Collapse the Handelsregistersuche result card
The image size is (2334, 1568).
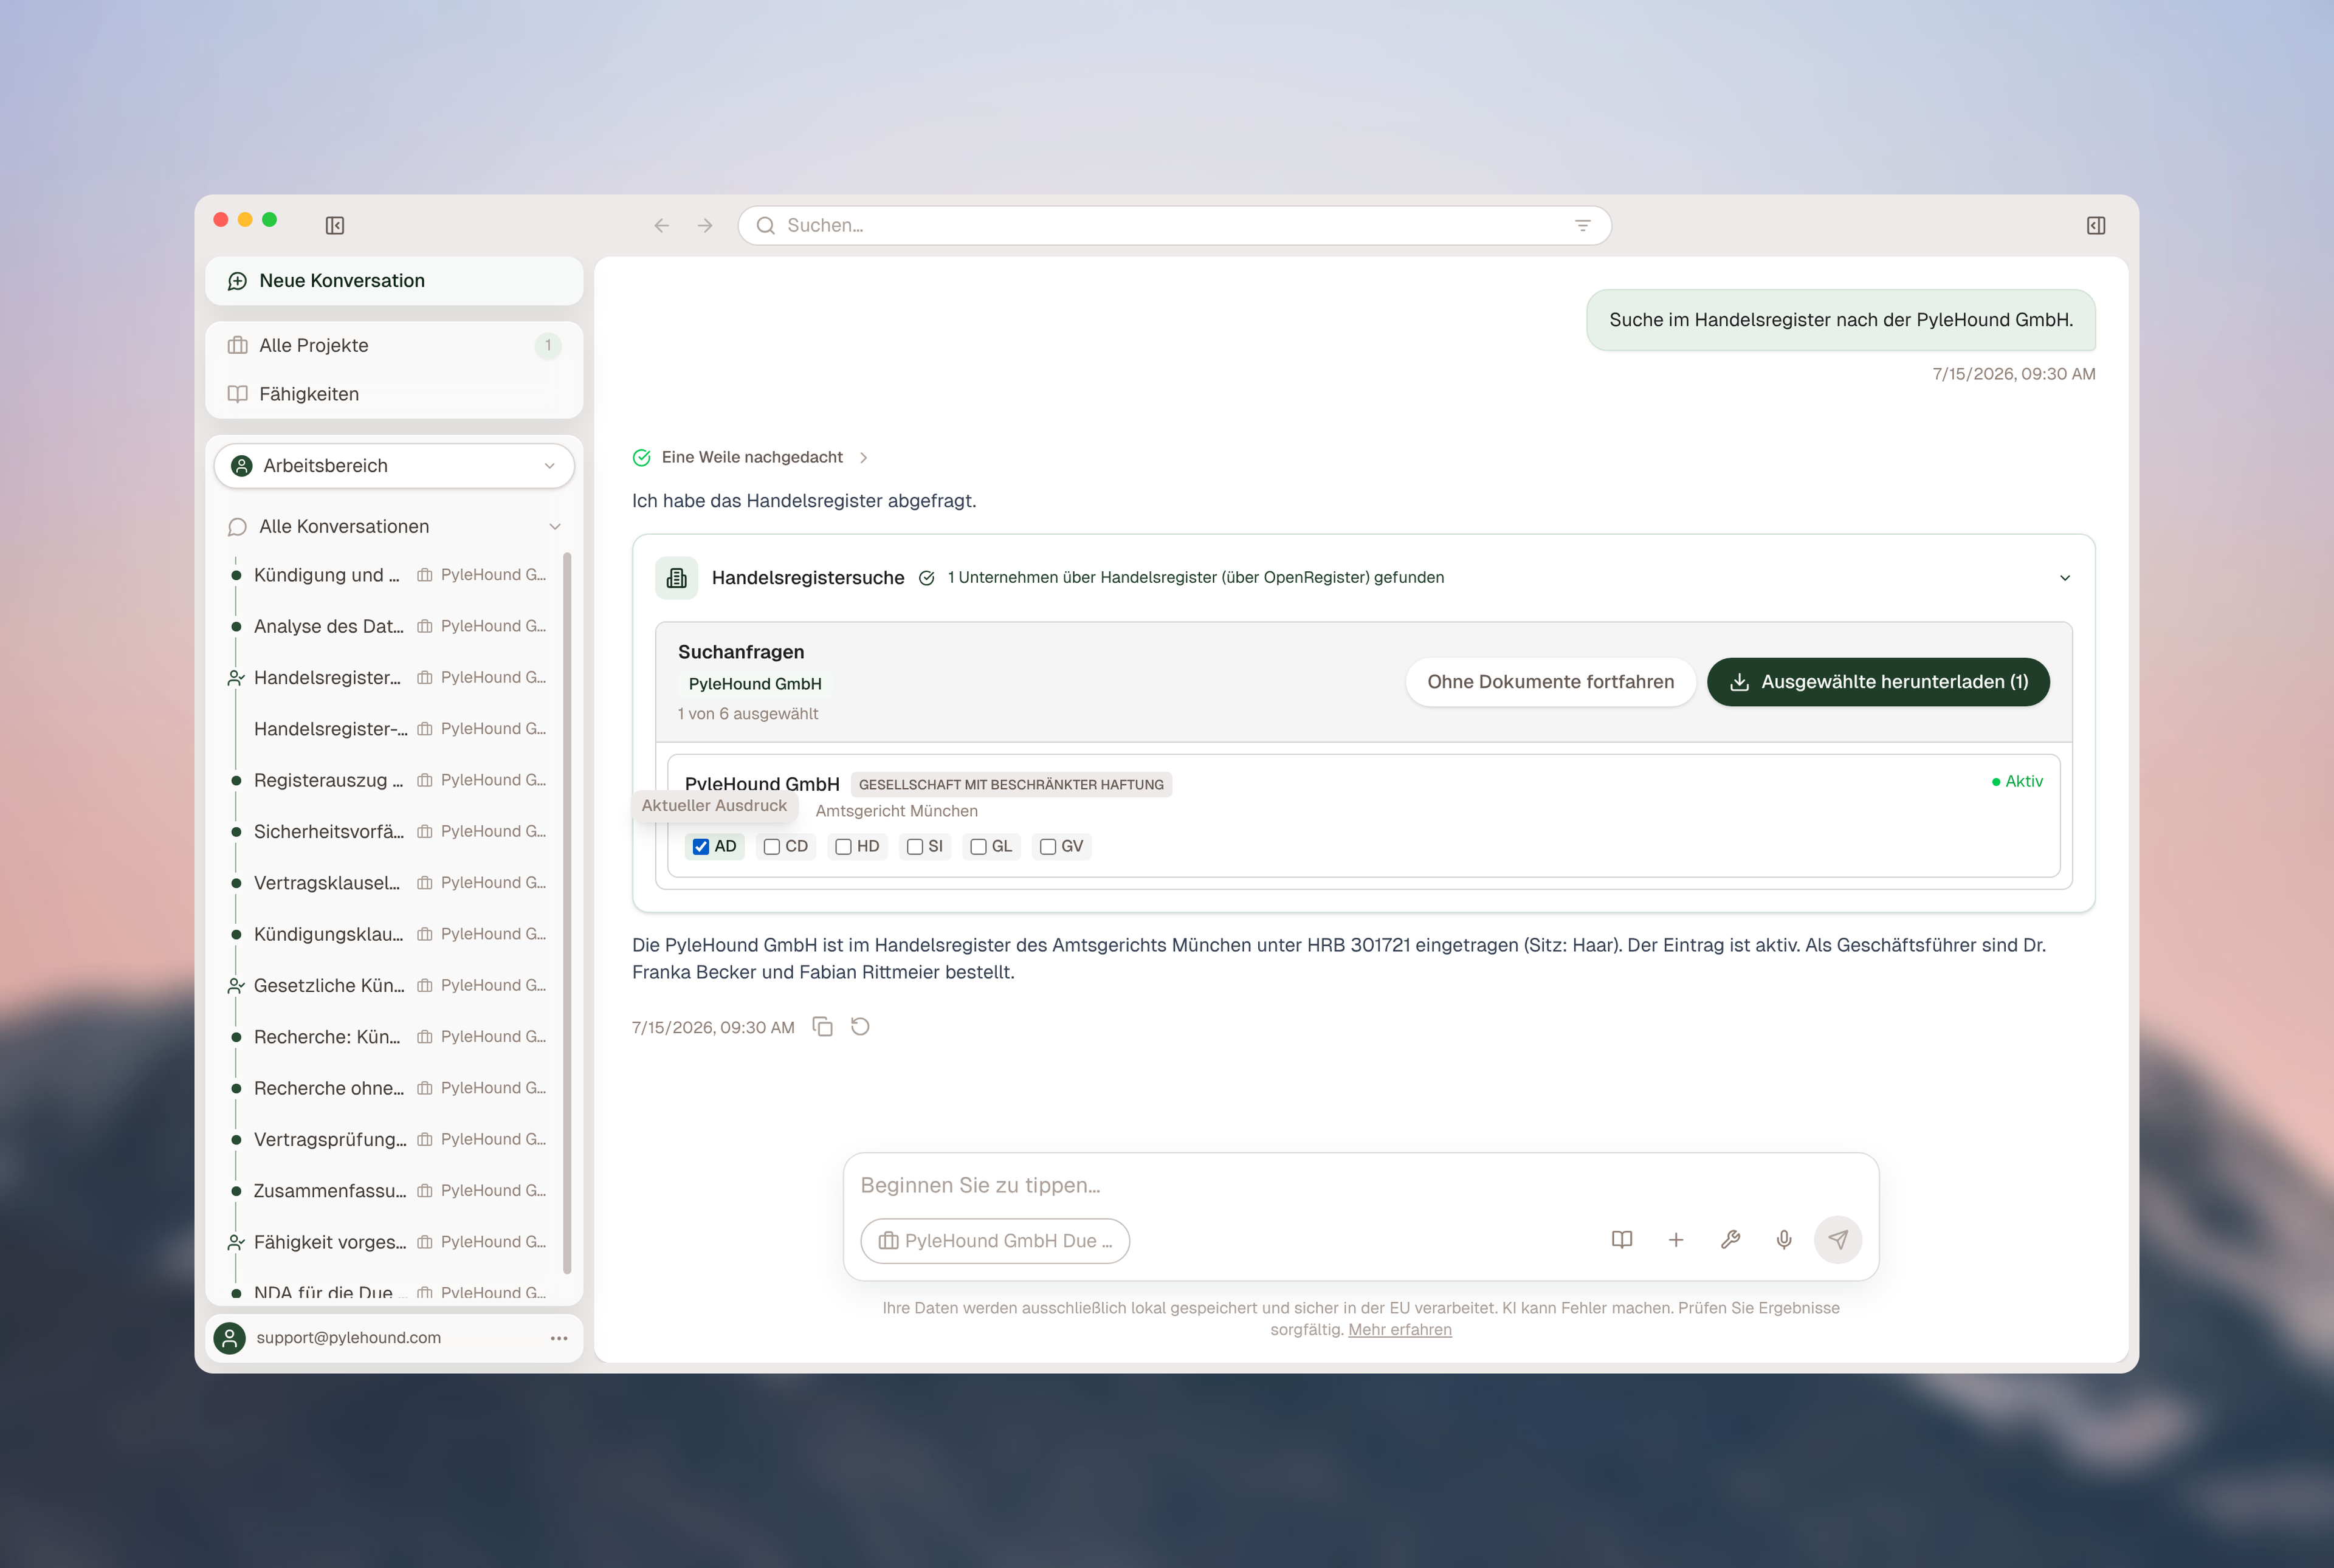(2065, 578)
